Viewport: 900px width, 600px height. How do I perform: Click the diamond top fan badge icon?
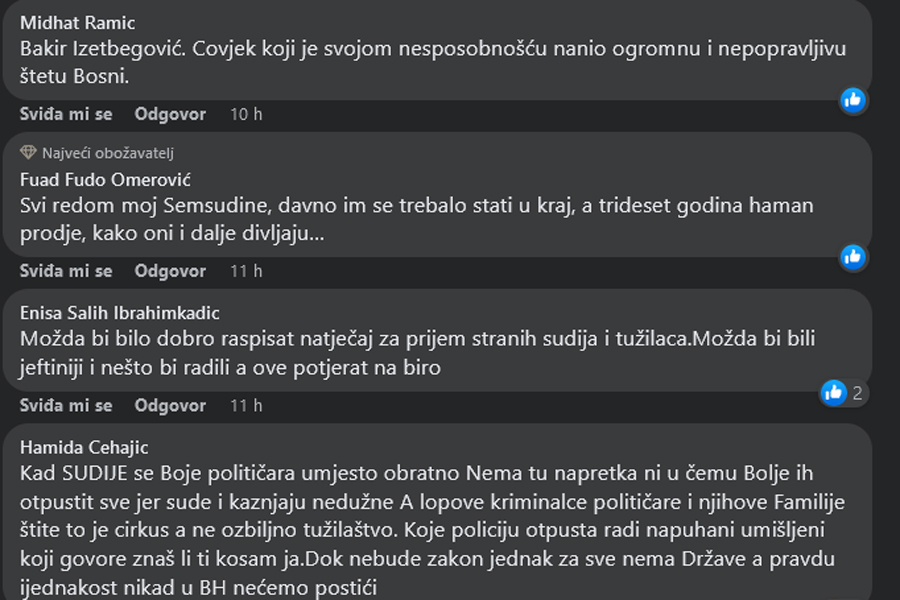tap(28, 153)
